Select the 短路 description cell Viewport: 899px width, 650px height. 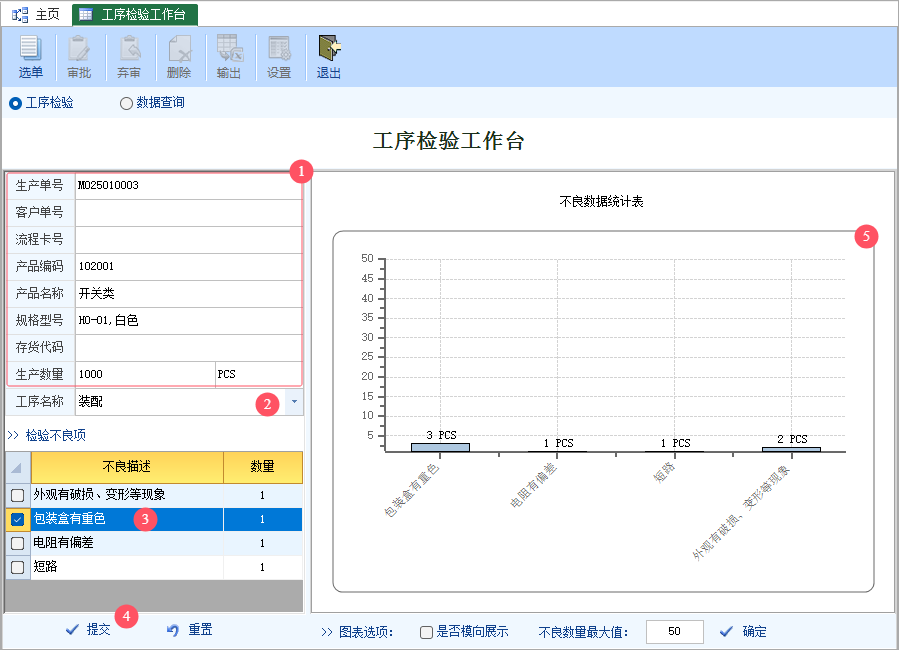click(x=127, y=567)
